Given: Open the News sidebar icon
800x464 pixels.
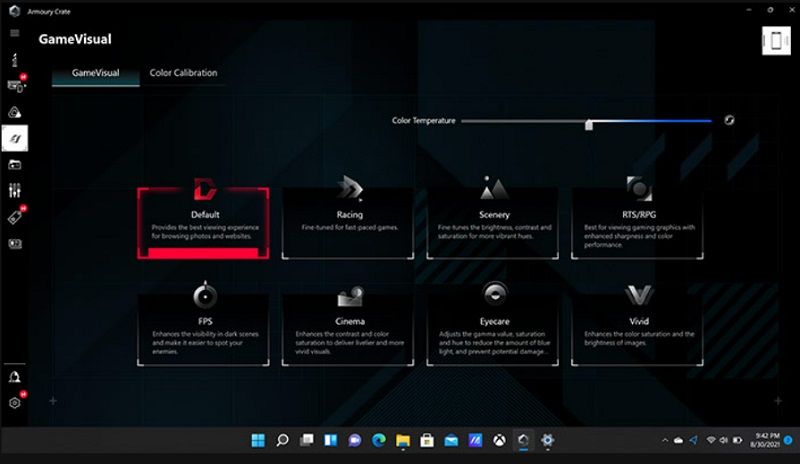Looking at the screenshot, I should pos(15,244).
